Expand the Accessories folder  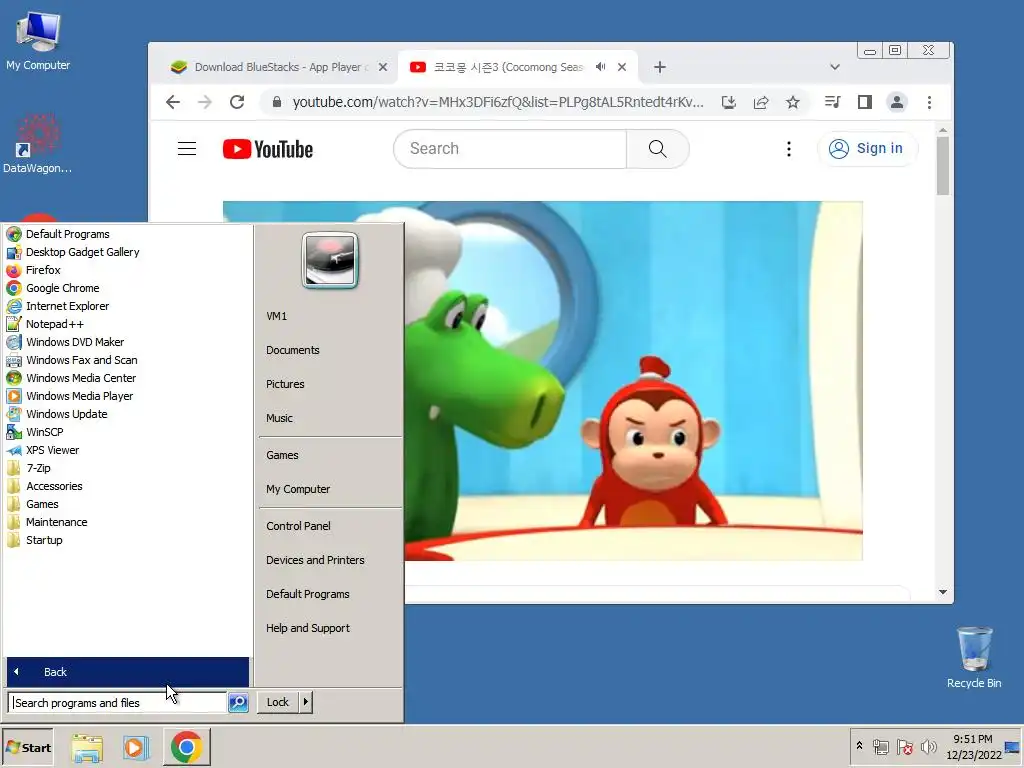pos(54,486)
